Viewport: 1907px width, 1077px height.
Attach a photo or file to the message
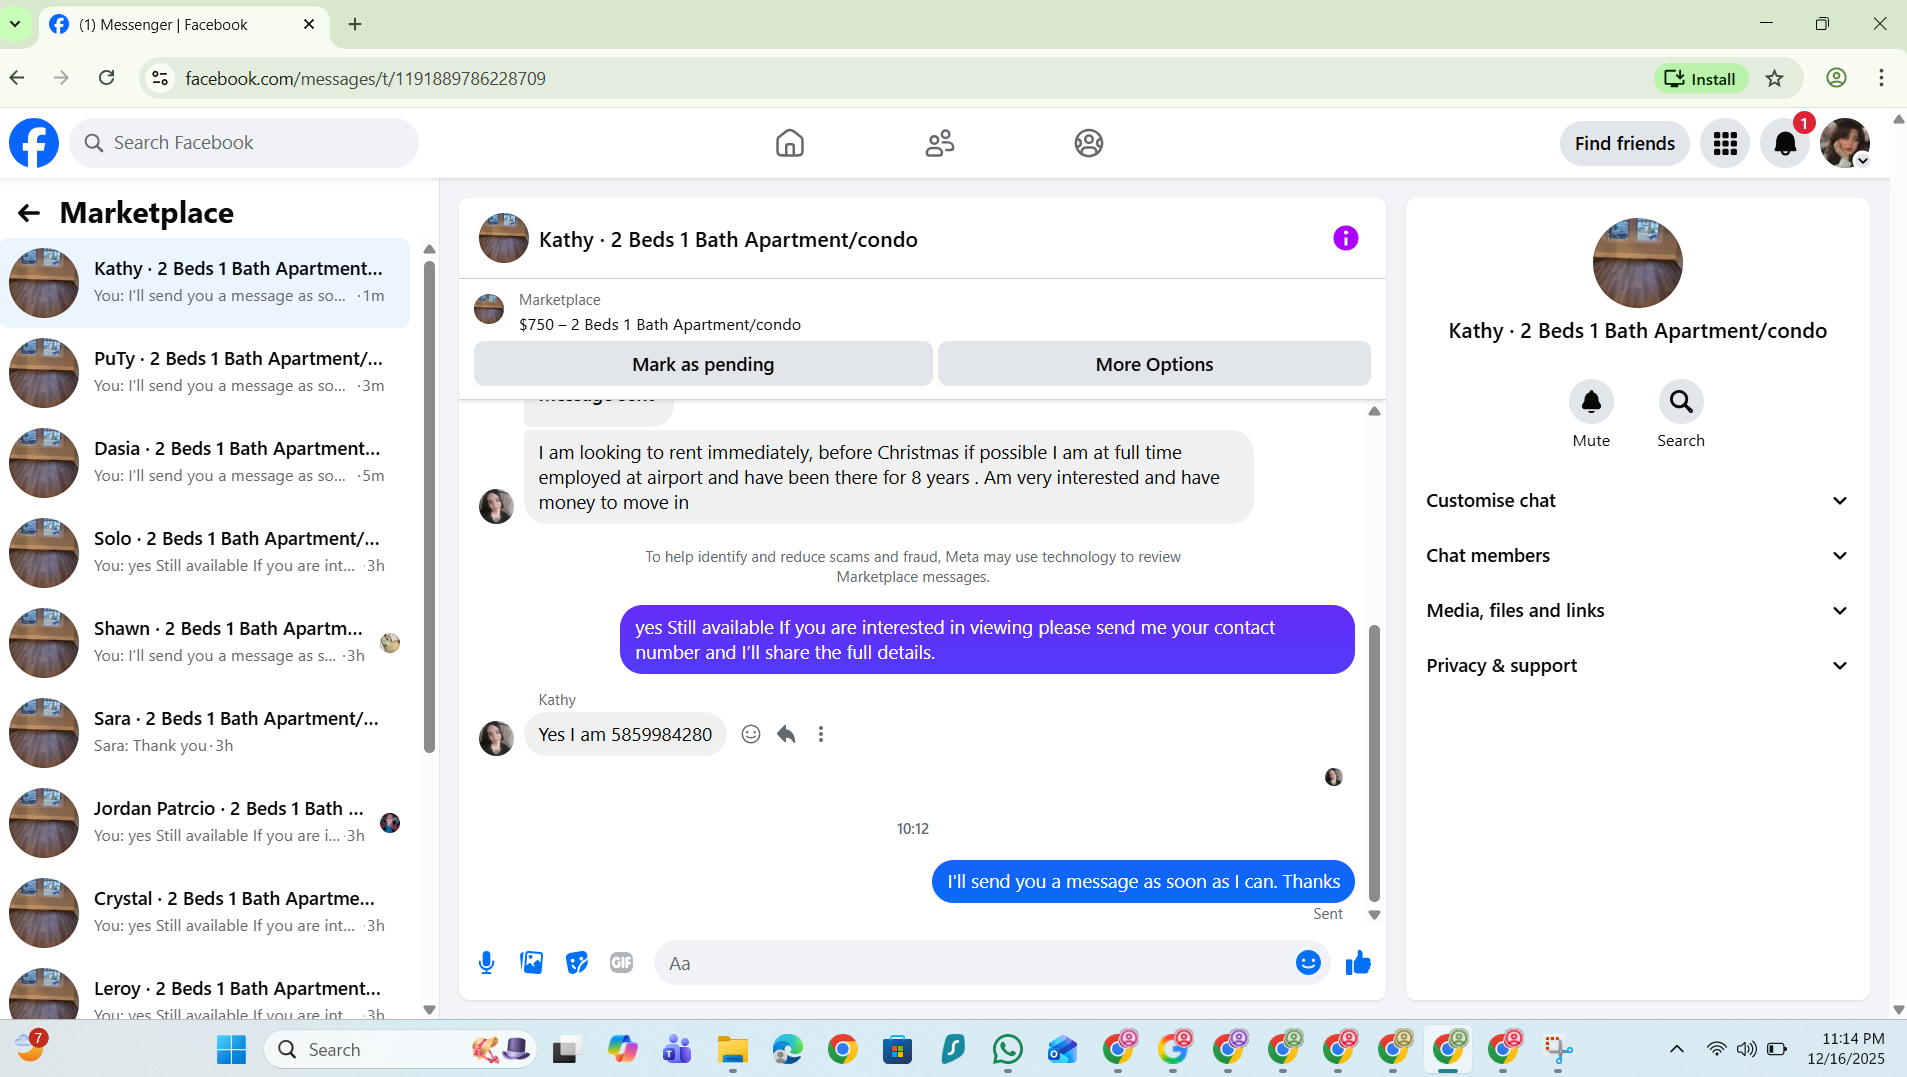531,963
